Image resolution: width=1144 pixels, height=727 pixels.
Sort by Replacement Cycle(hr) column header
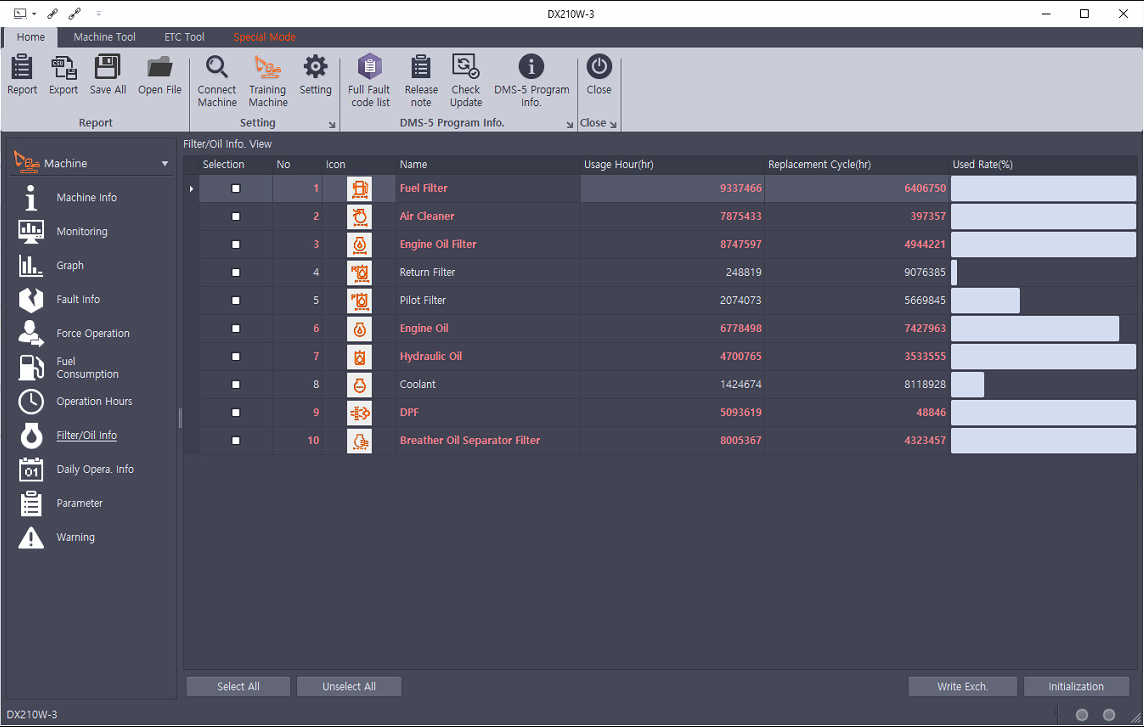[x=819, y=164]
